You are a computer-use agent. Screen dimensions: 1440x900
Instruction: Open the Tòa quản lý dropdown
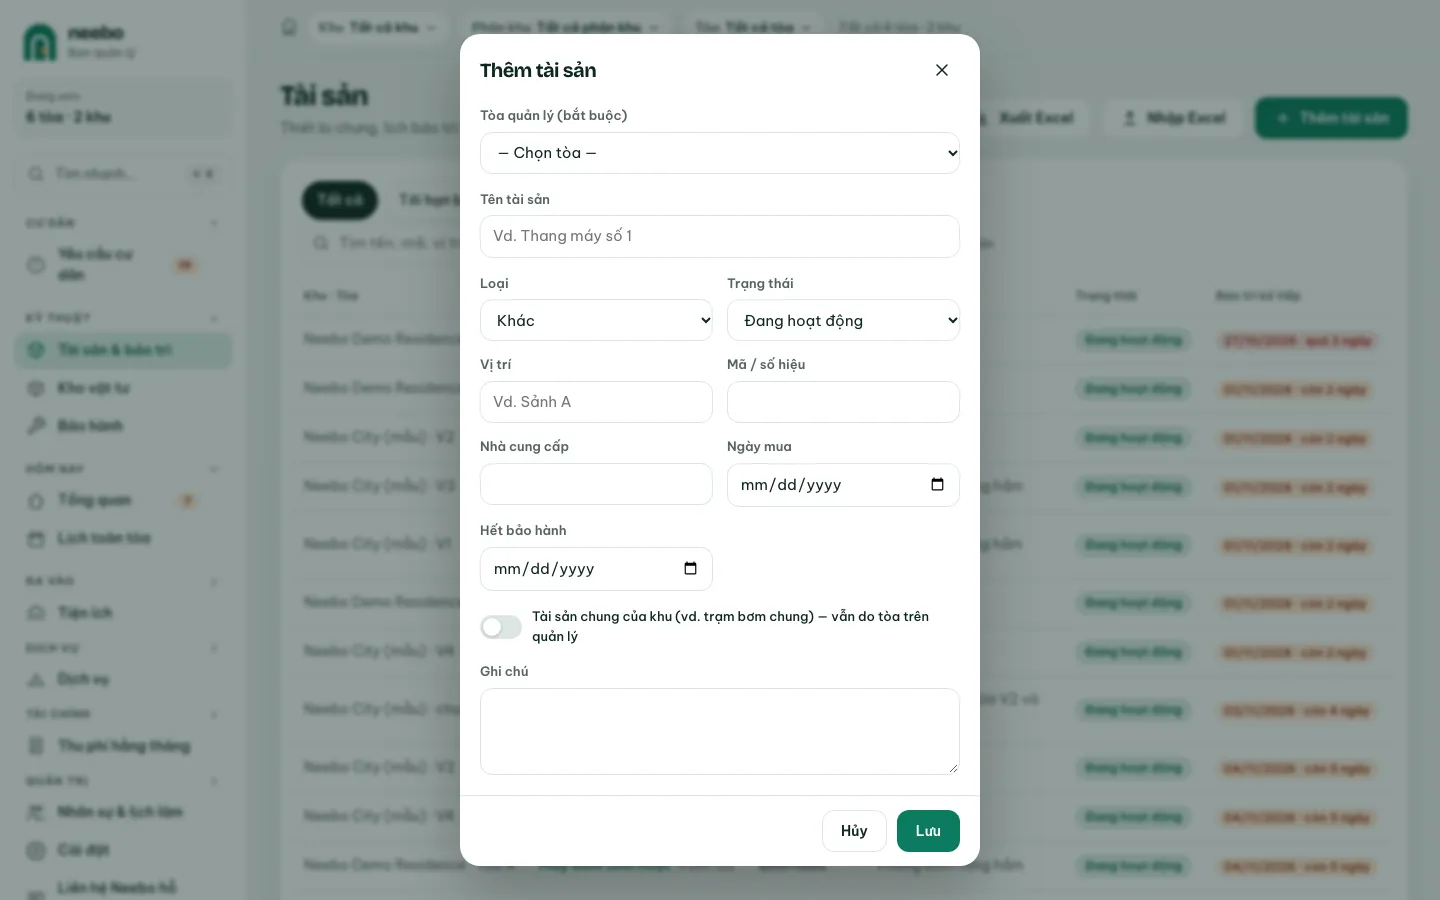(720, 153)
